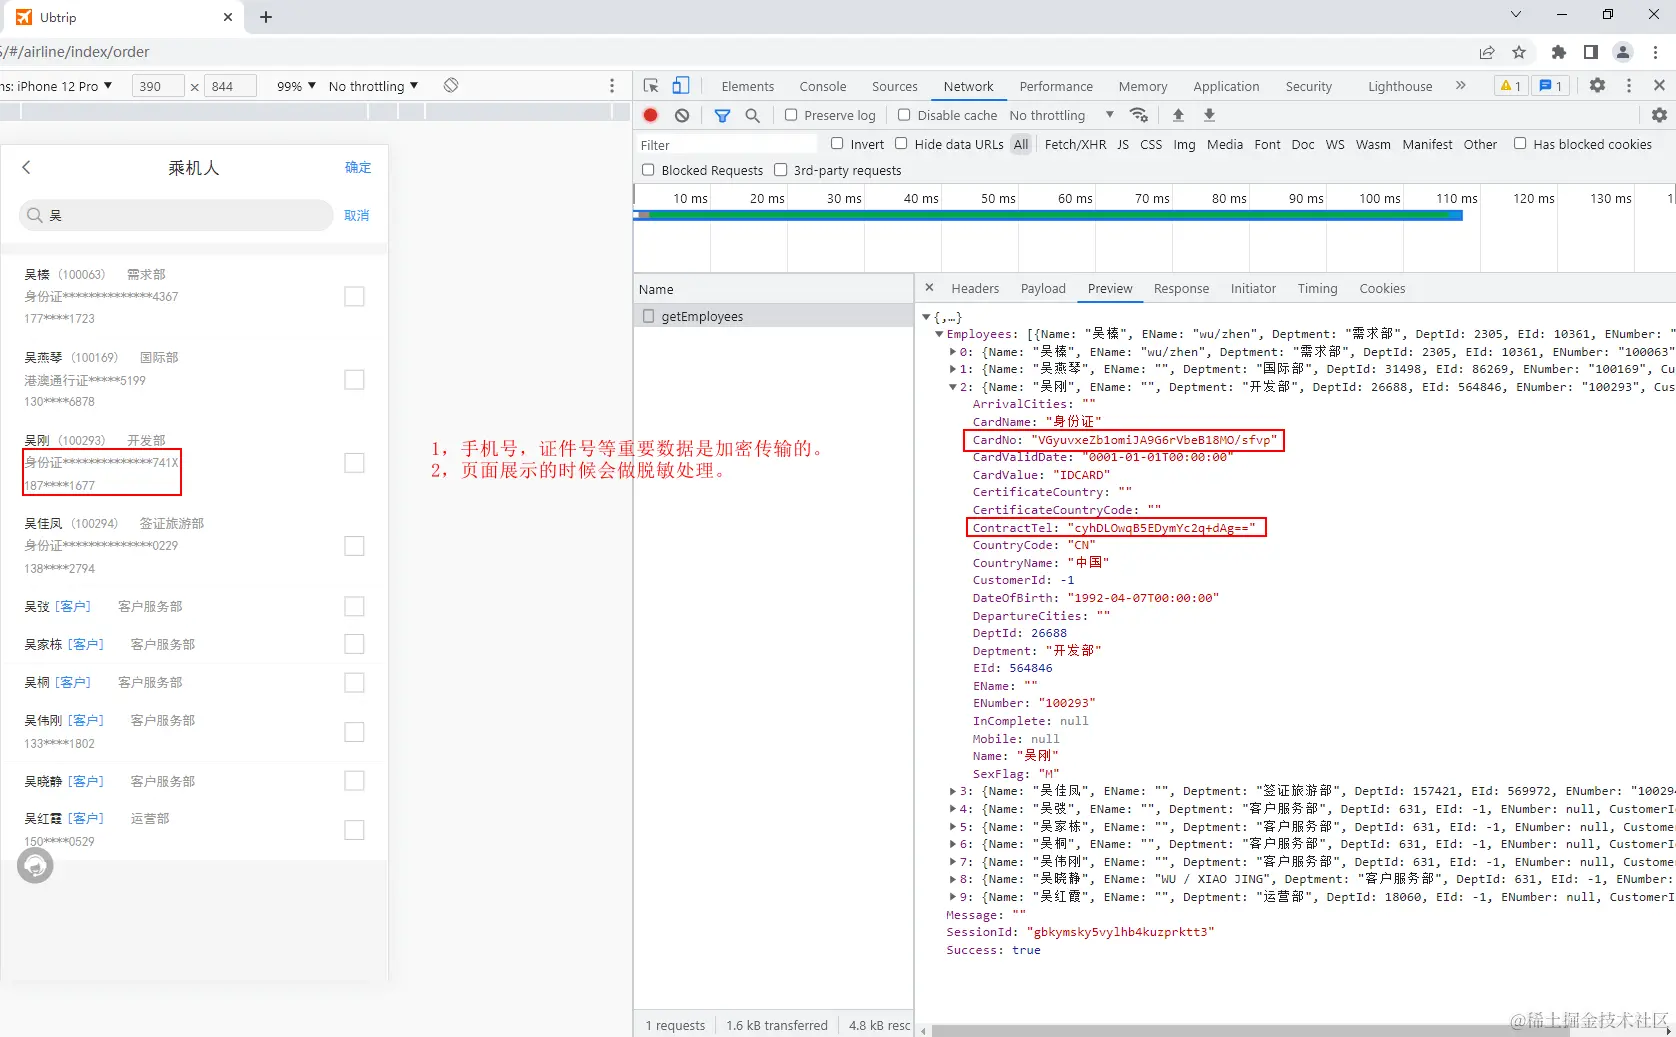Open the Headers tab
The image size is (1676, 1037).
[x=975, y=288]
